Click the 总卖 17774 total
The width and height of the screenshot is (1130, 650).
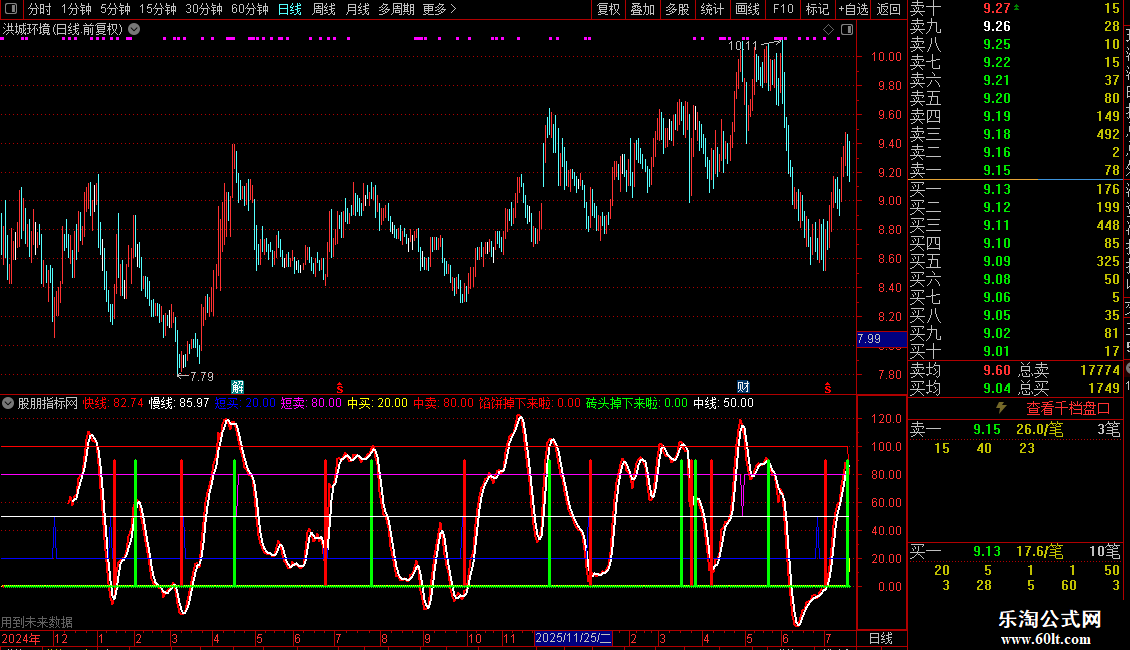tap(1069, 370)
